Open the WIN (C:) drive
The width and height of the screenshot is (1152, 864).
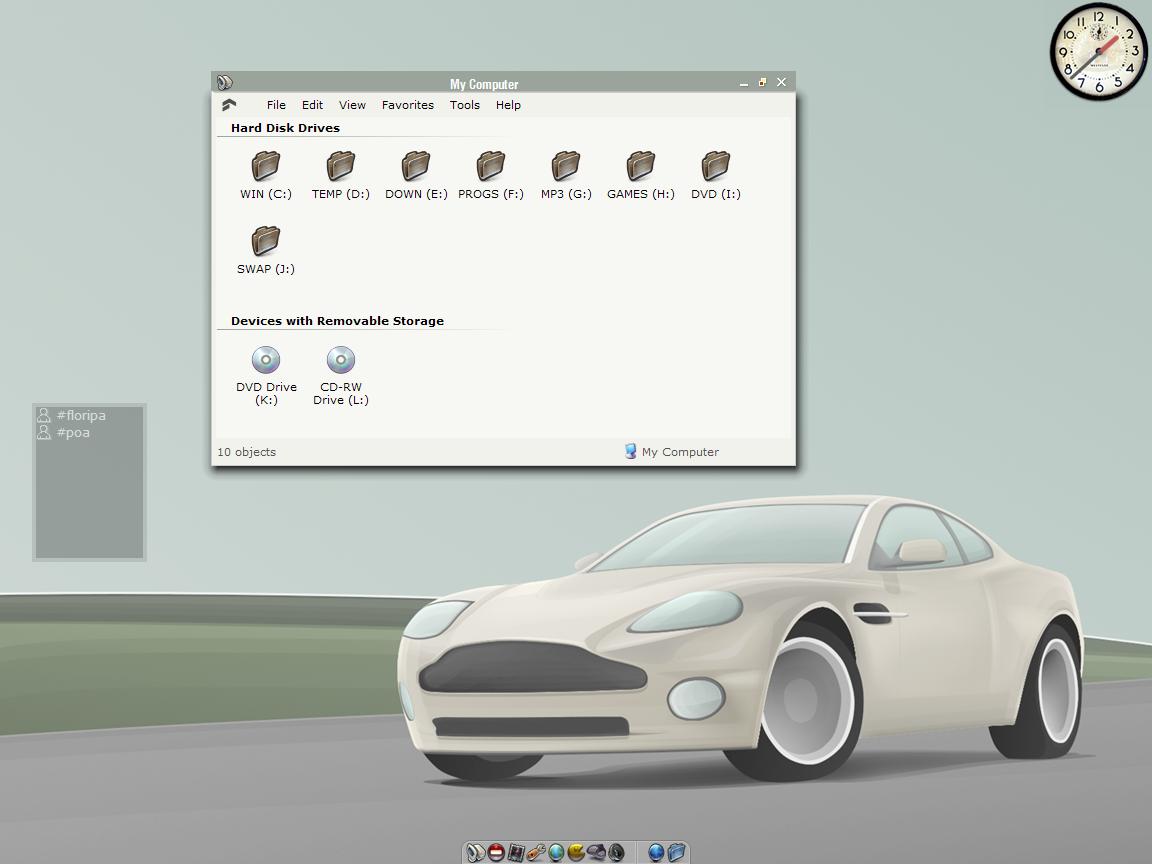(266, 166)
